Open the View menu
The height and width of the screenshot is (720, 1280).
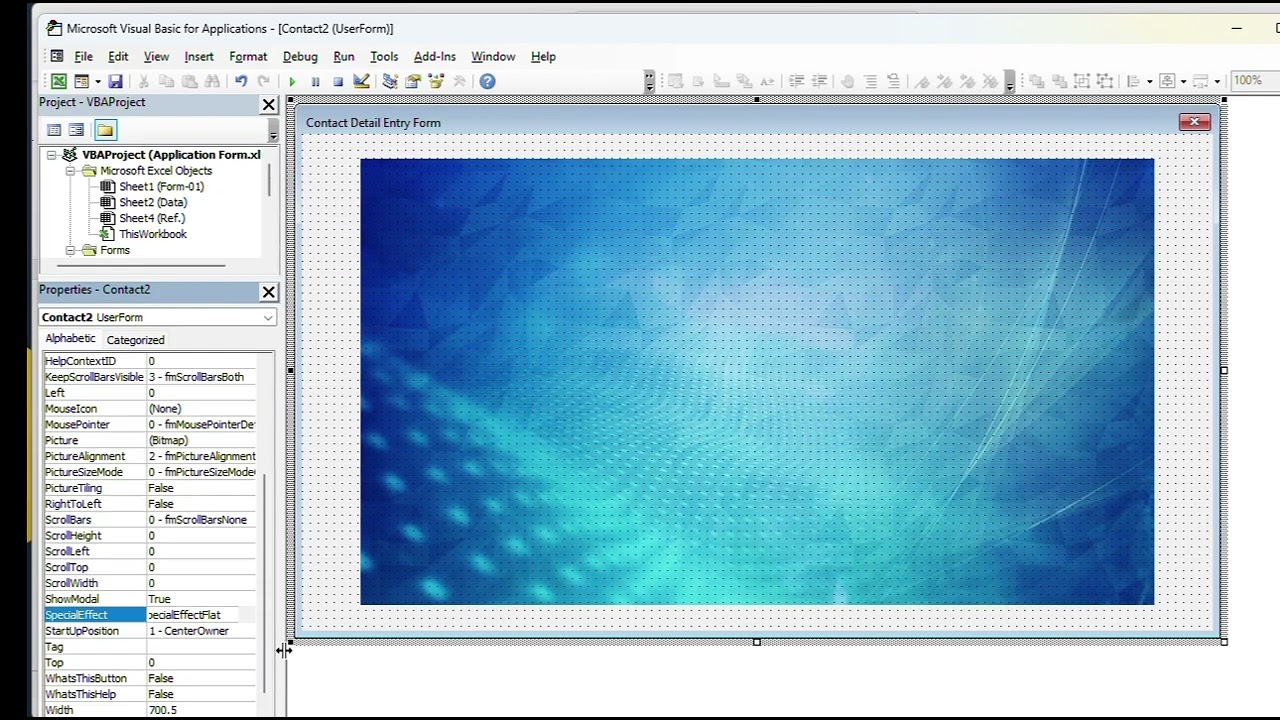(x=156, y=57)
